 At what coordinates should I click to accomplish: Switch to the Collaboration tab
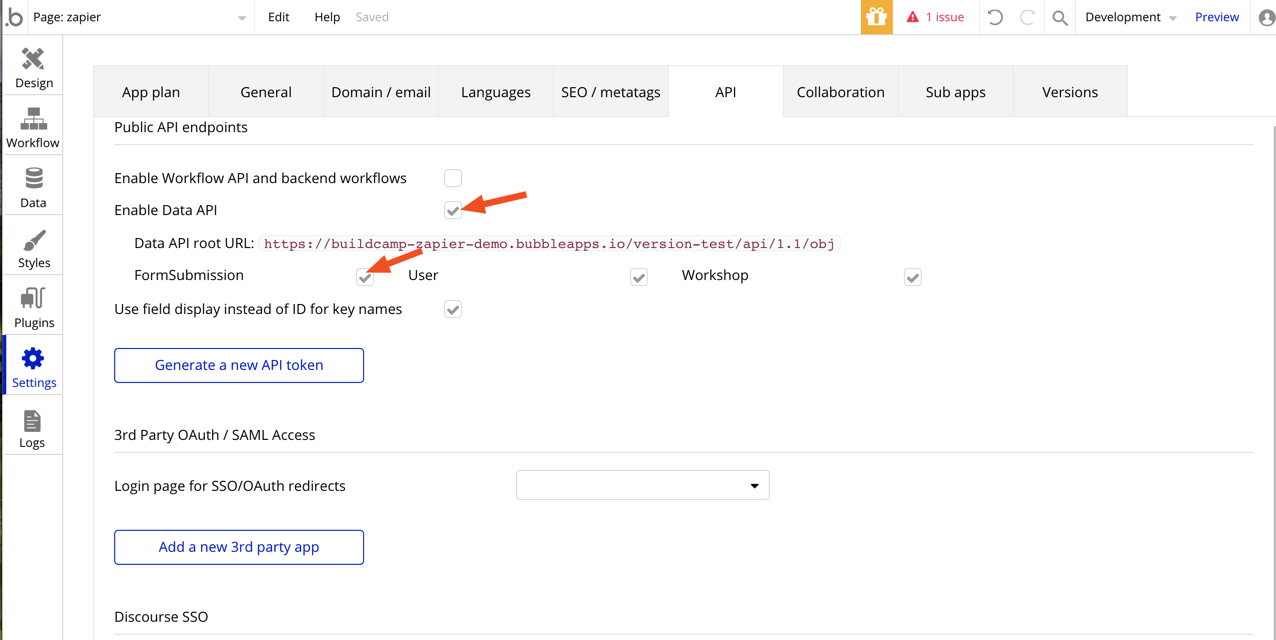pos(840,91)
